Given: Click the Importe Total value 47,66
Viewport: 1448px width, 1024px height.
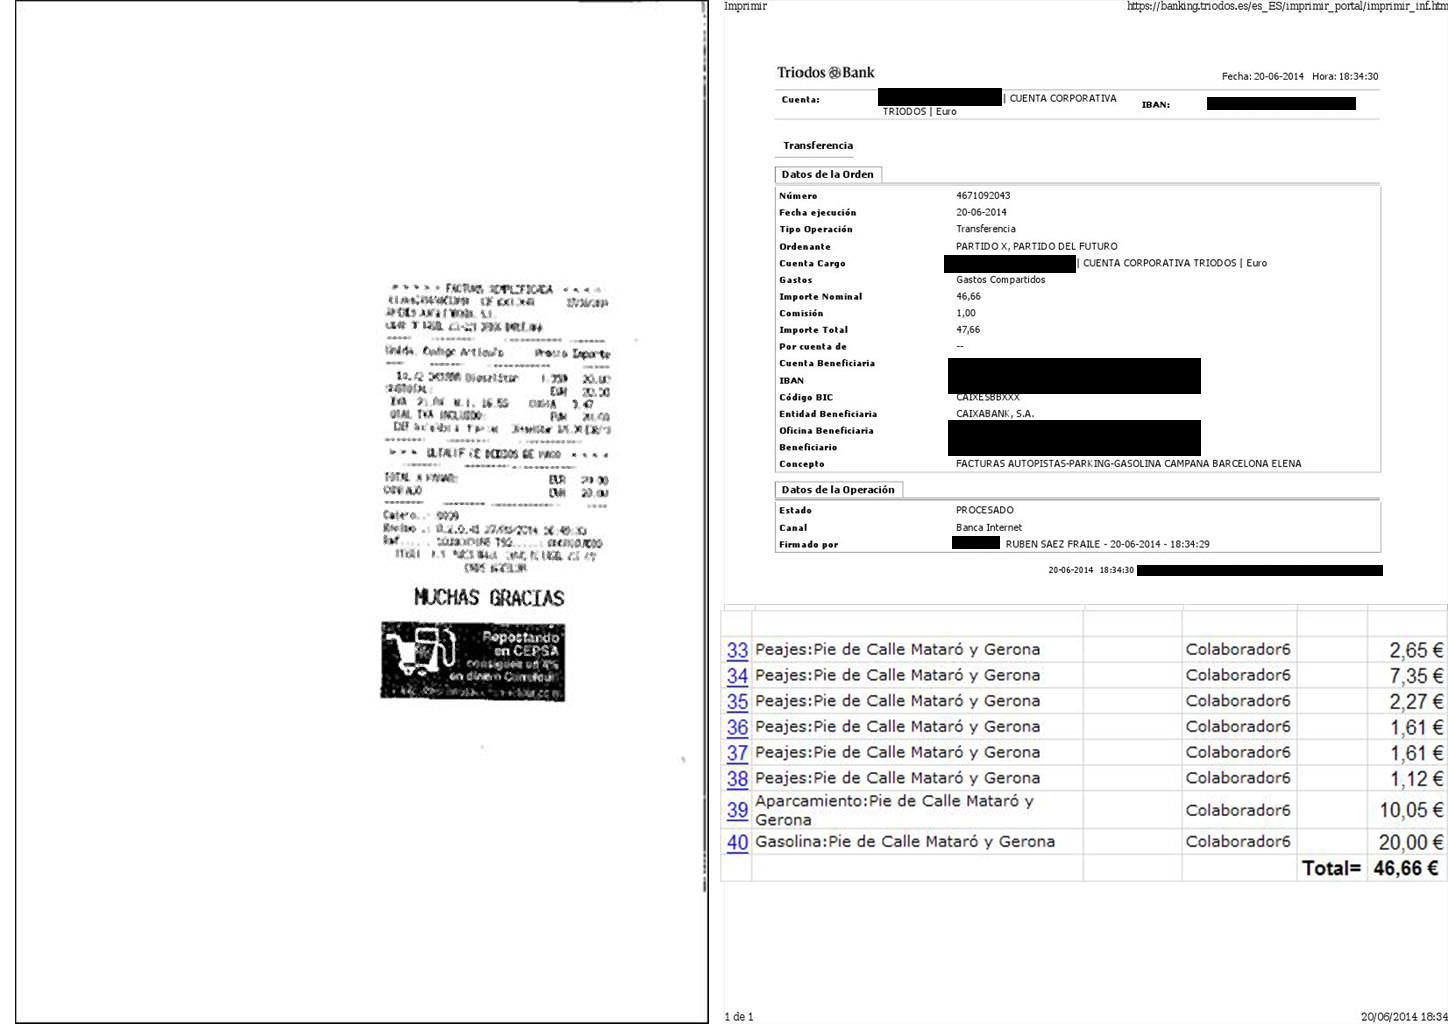Looking at the screenshot, I should (x=968, y=330).
